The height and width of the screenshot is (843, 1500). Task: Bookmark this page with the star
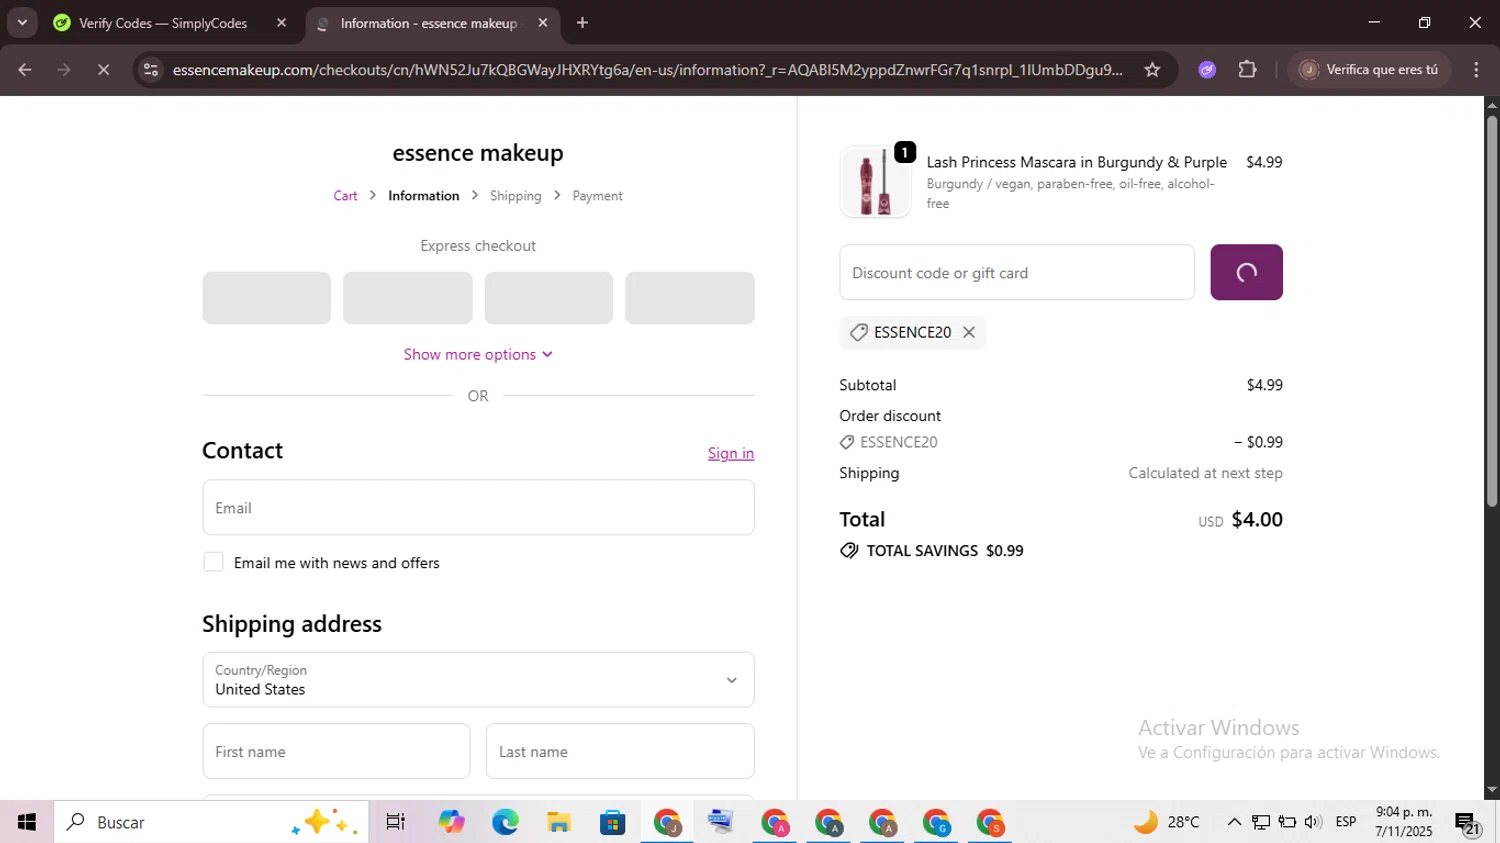coord(1152,69)
